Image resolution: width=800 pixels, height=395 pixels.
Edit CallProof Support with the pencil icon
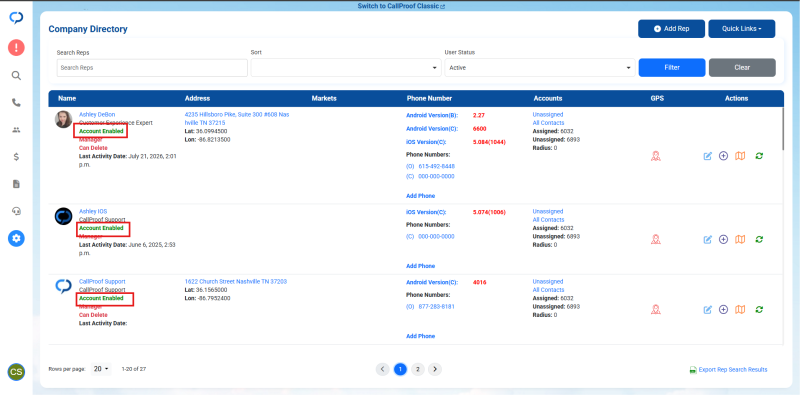(707, 309)
